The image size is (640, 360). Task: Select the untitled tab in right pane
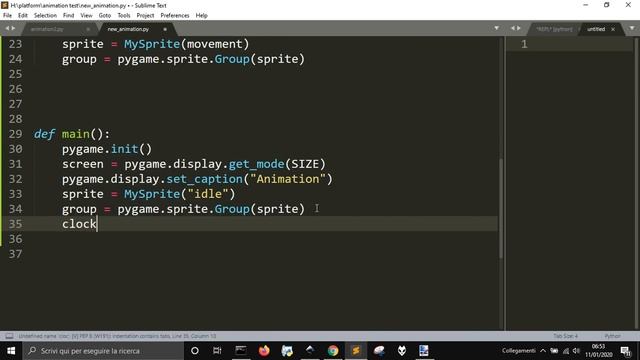(x=596, y=29)
